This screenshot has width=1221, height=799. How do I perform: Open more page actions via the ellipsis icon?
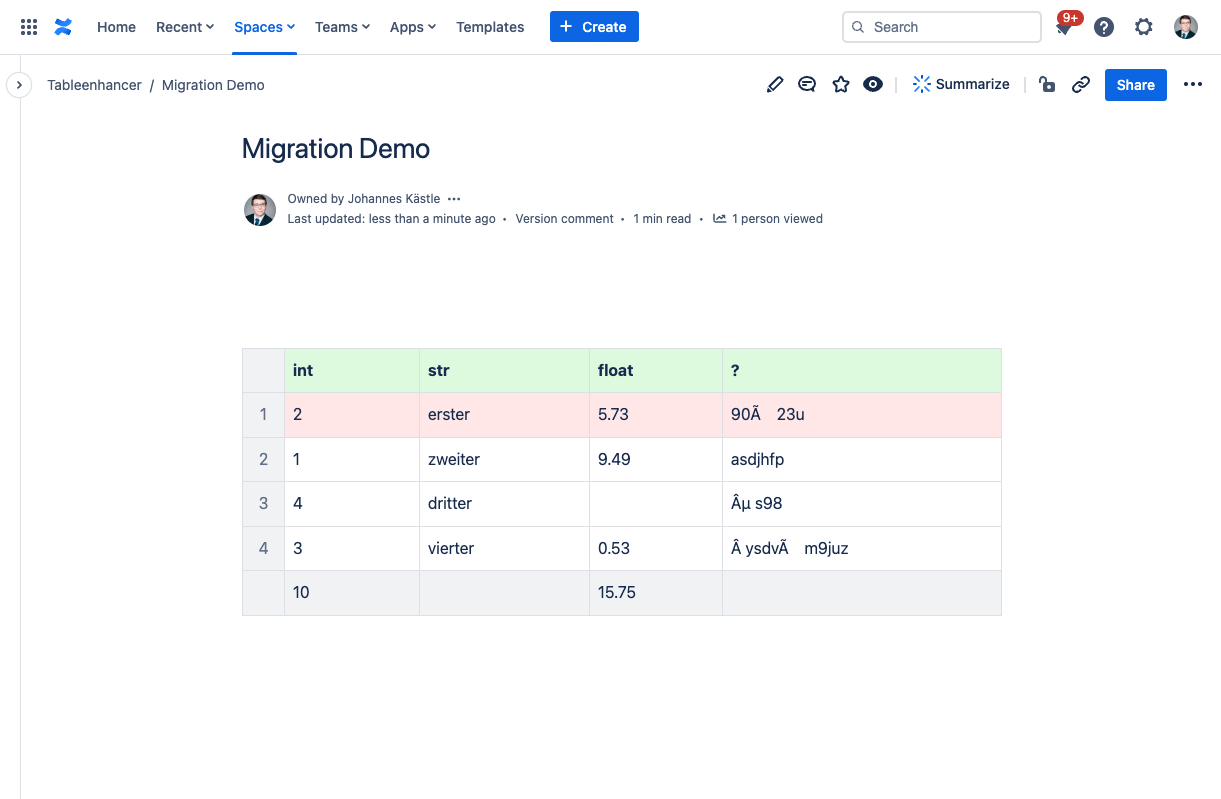pos(1193,84)
